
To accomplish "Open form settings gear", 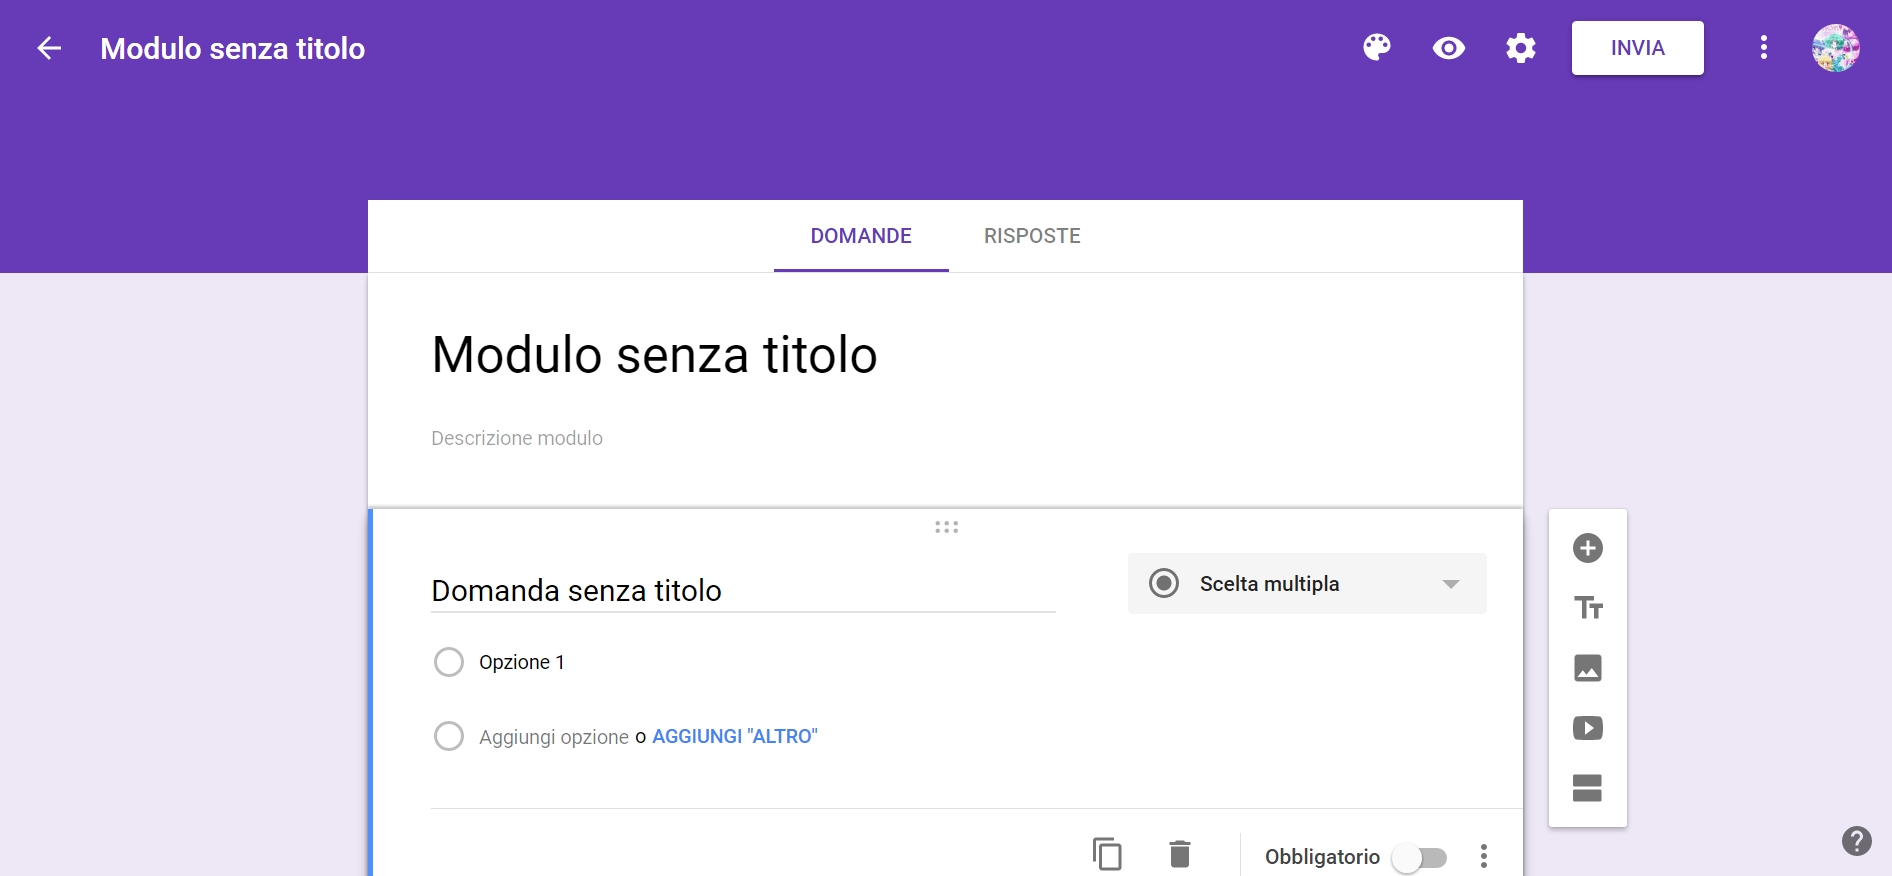I will [1521, 48].
